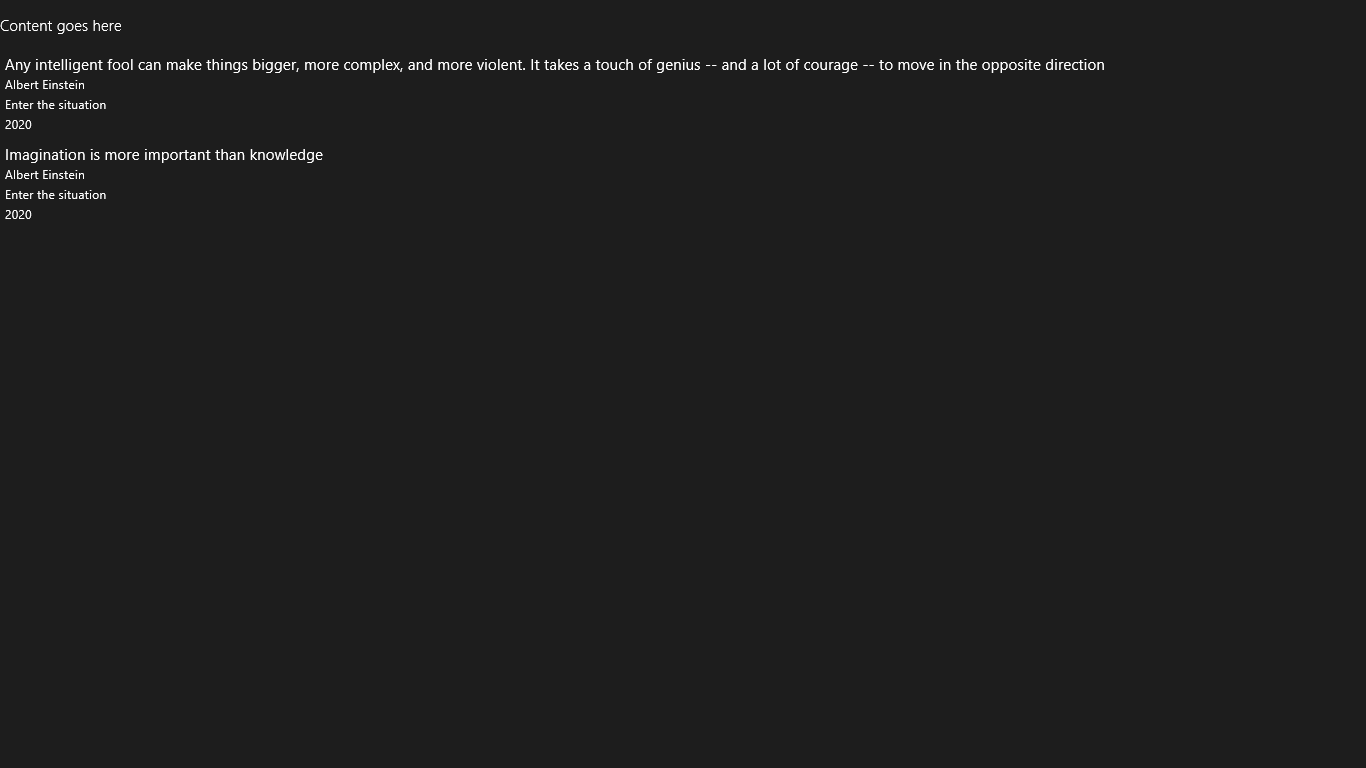
Task: Click the word 'fool' in the first quote
Action: coord(120,65)
